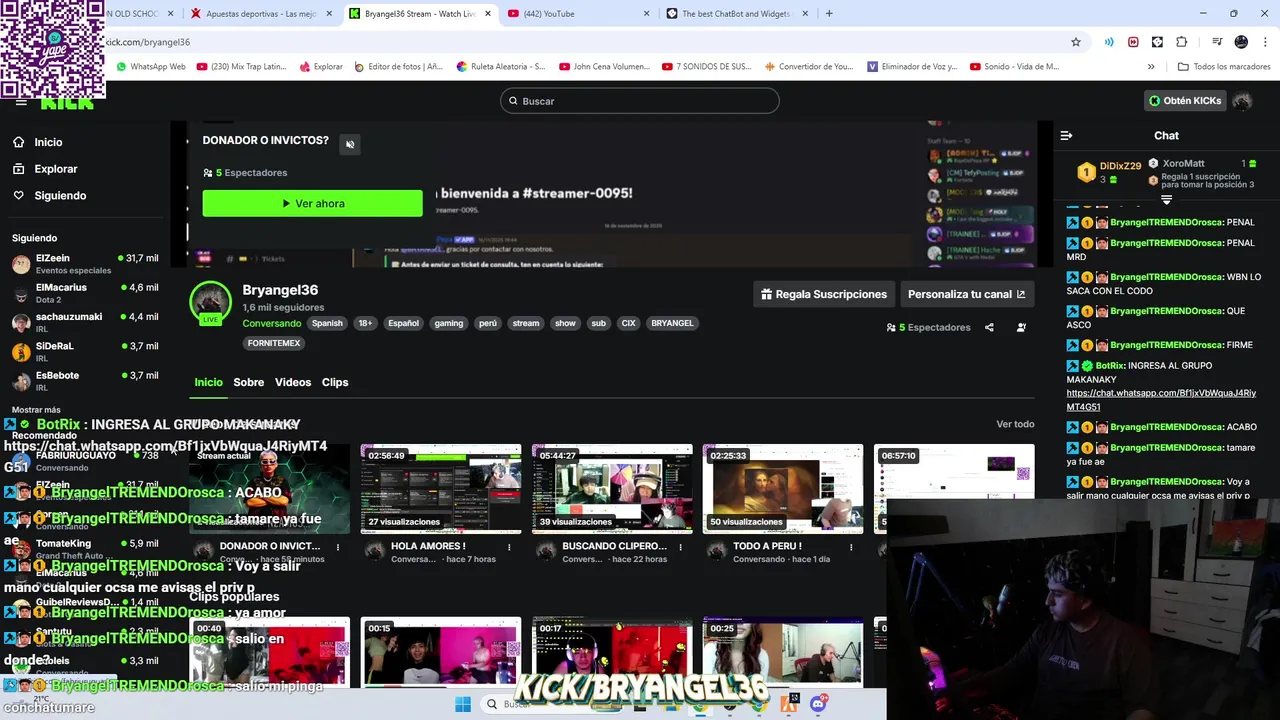Screen dimensions: 1280x720
Task: Select the BRYANGEL tag
Action: click(x=672, y=323)
